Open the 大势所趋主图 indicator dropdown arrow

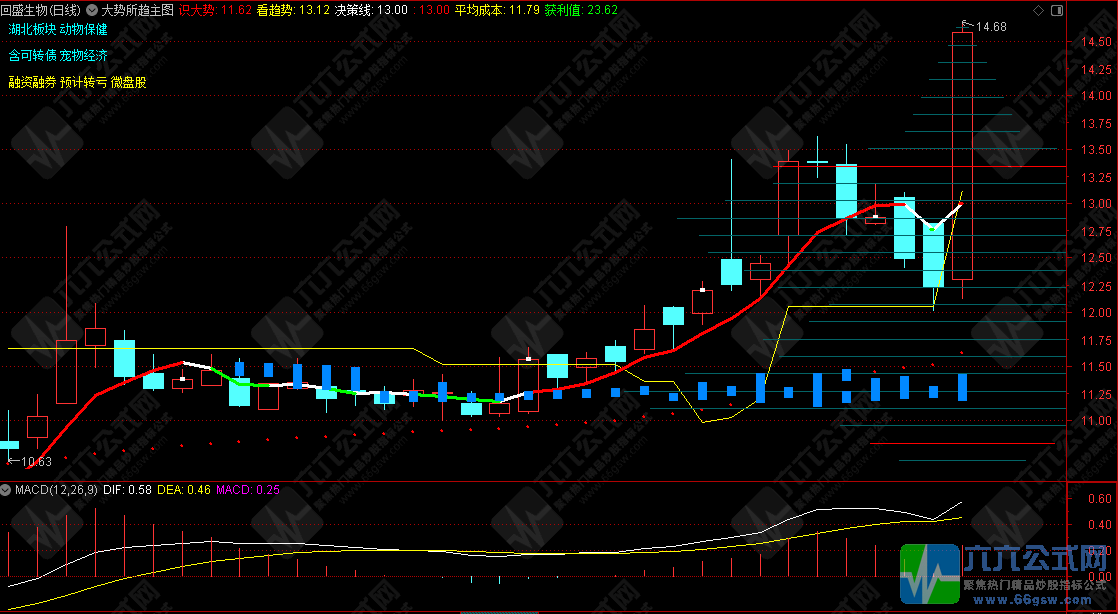point(93,10)
